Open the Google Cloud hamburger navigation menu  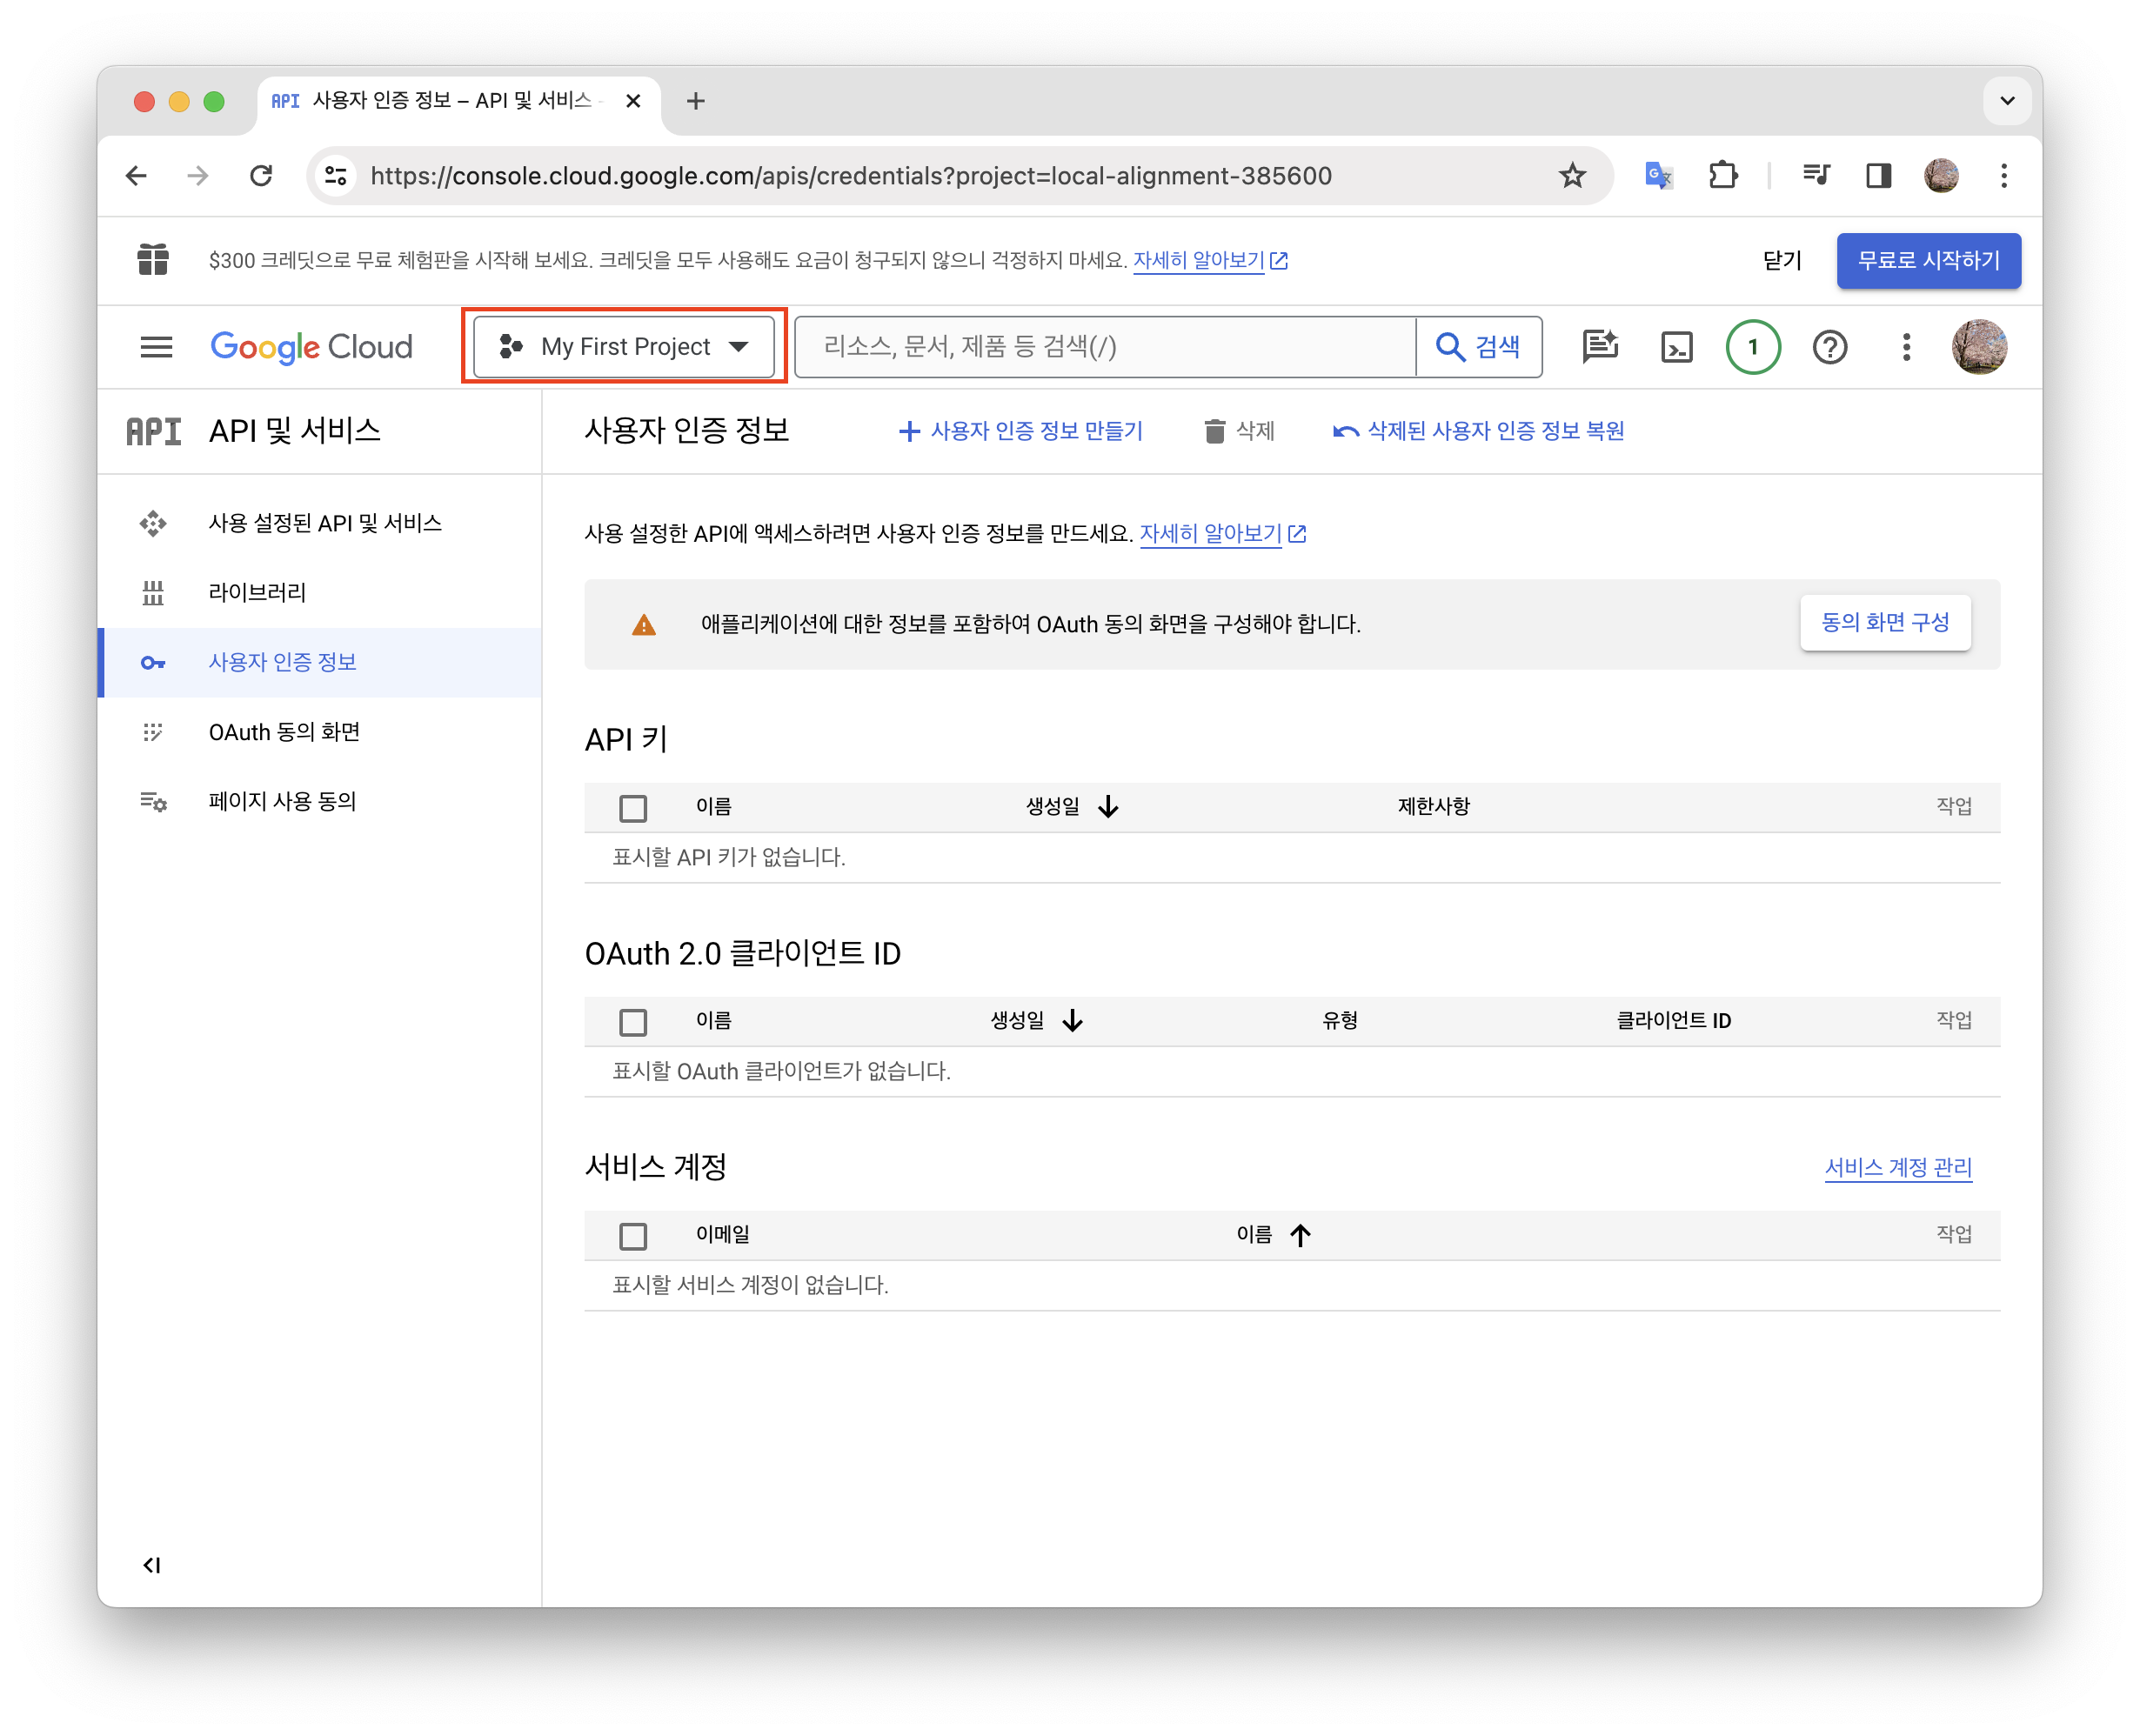point(156,347)
